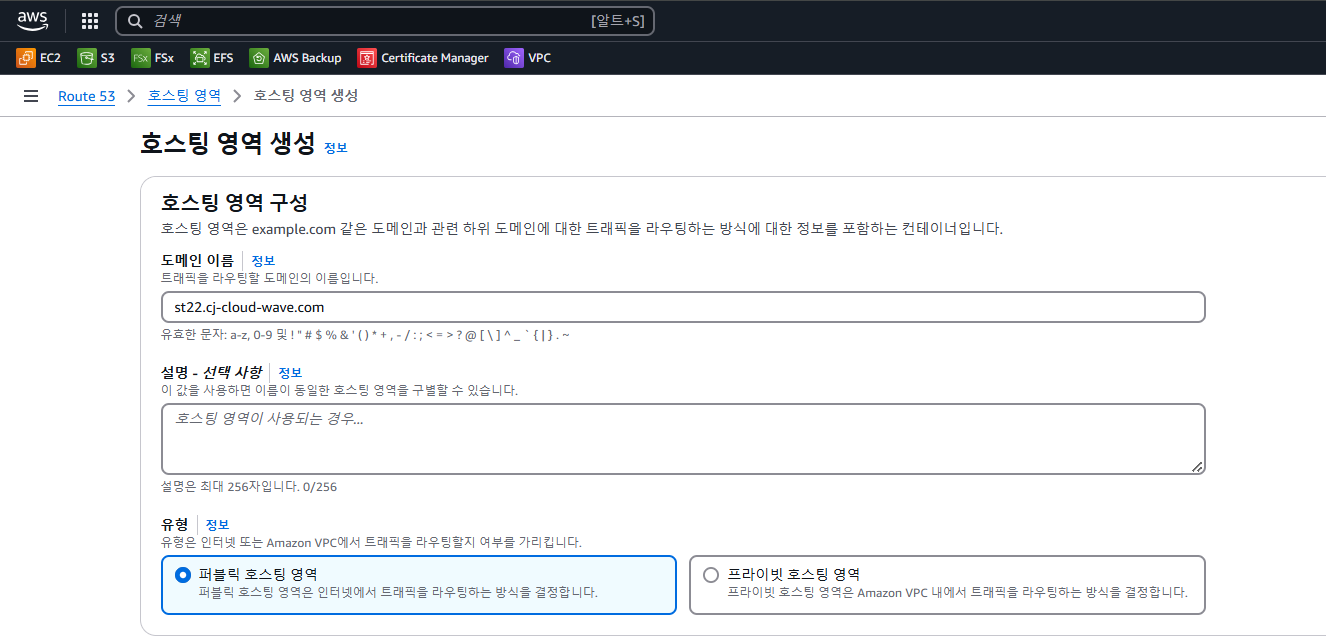Image resolution: width=1326 pixels, height=641 pixels.
Task: Select the 퍼블릭 호스팅 영역 radio button
Action: click(x=182, y=575)
